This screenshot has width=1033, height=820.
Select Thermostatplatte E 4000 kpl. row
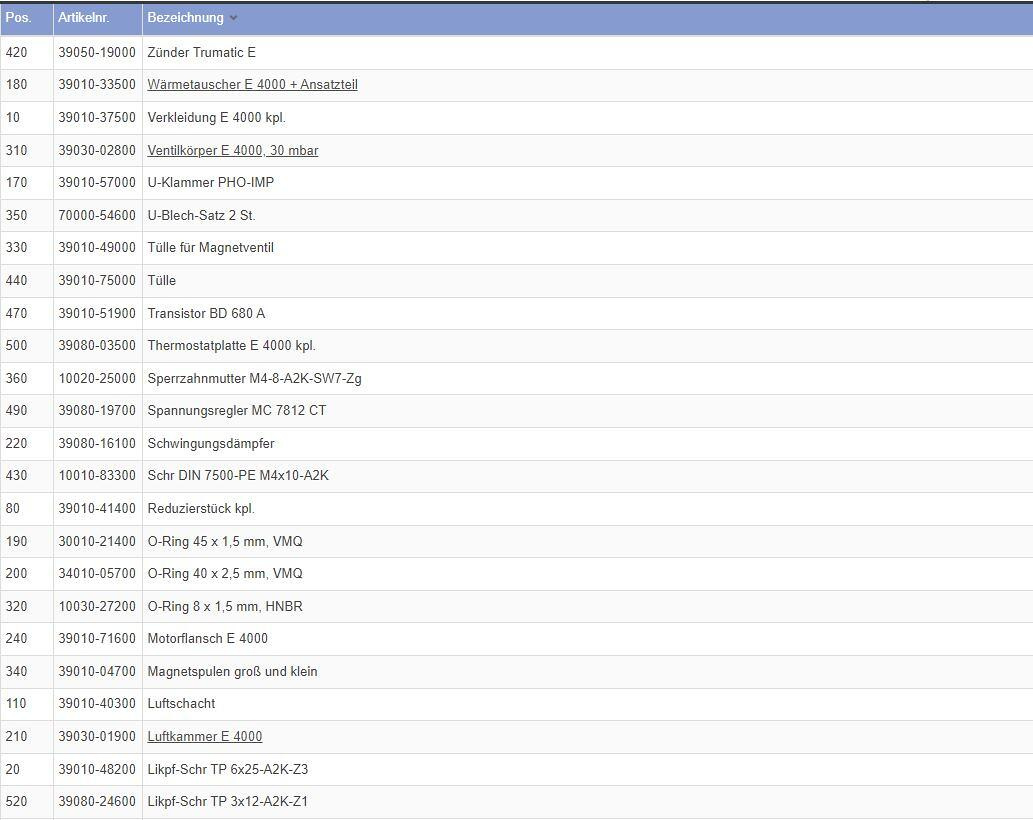pos(231,346)
